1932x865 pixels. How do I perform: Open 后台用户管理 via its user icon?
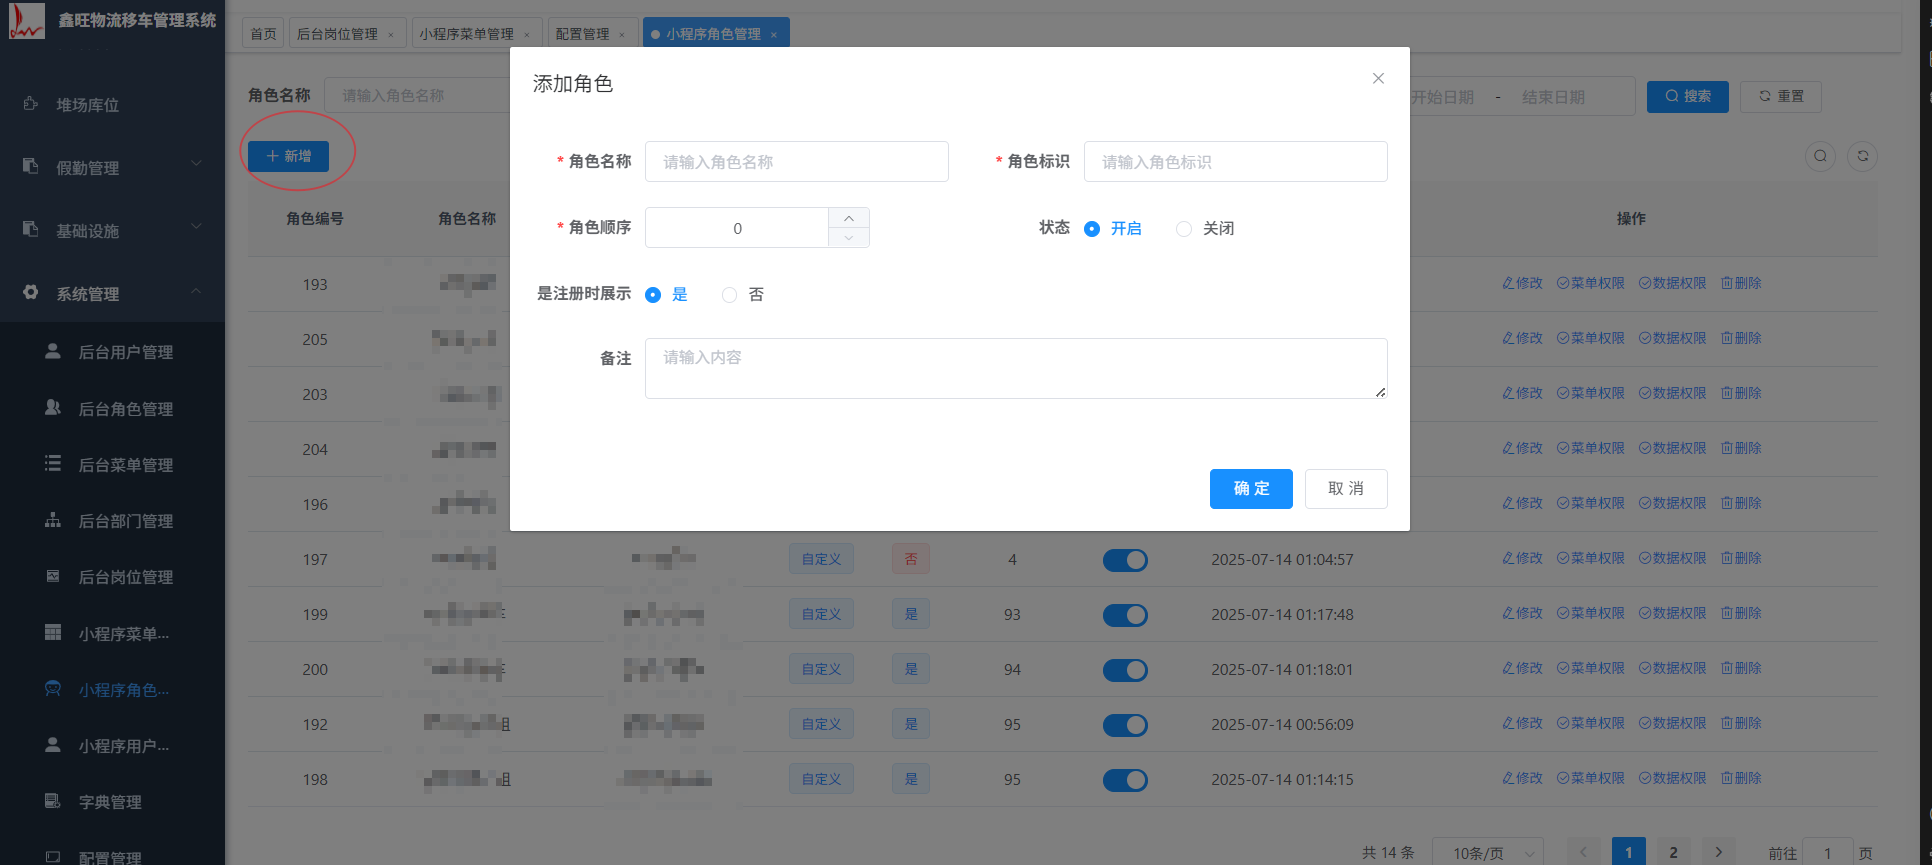click(53, 351)
